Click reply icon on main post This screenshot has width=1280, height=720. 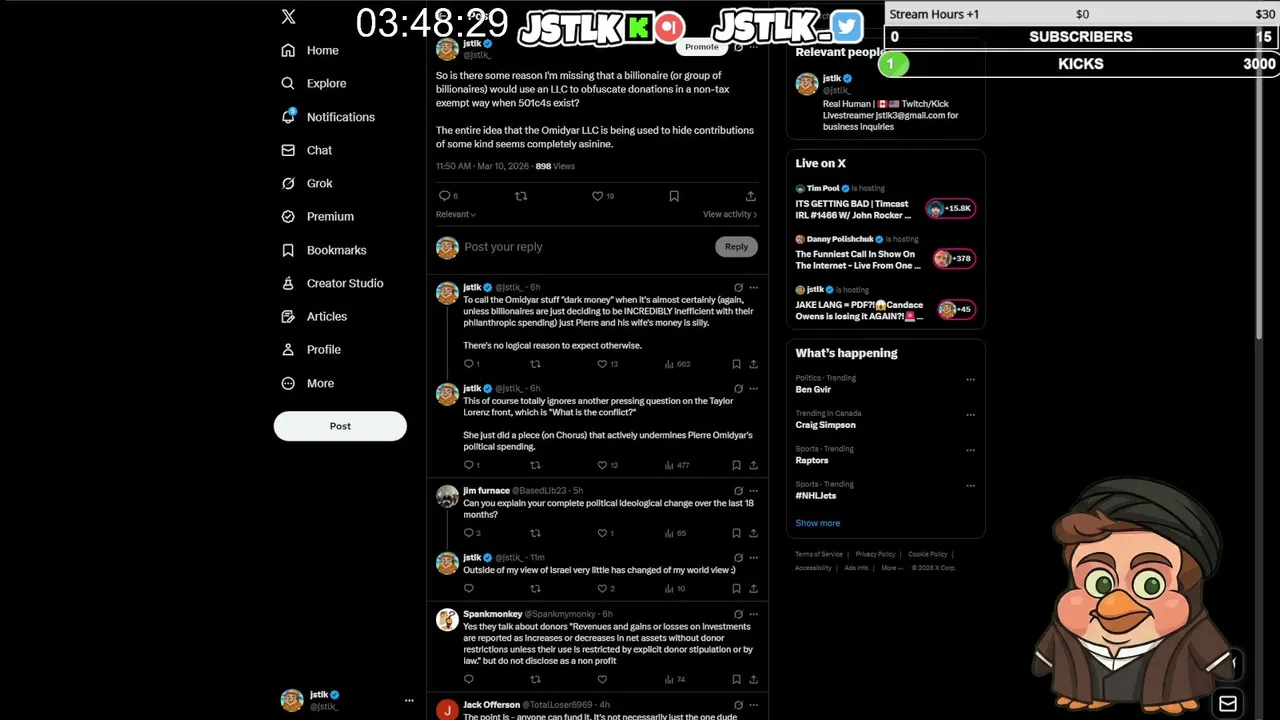(x=444, y=196)
